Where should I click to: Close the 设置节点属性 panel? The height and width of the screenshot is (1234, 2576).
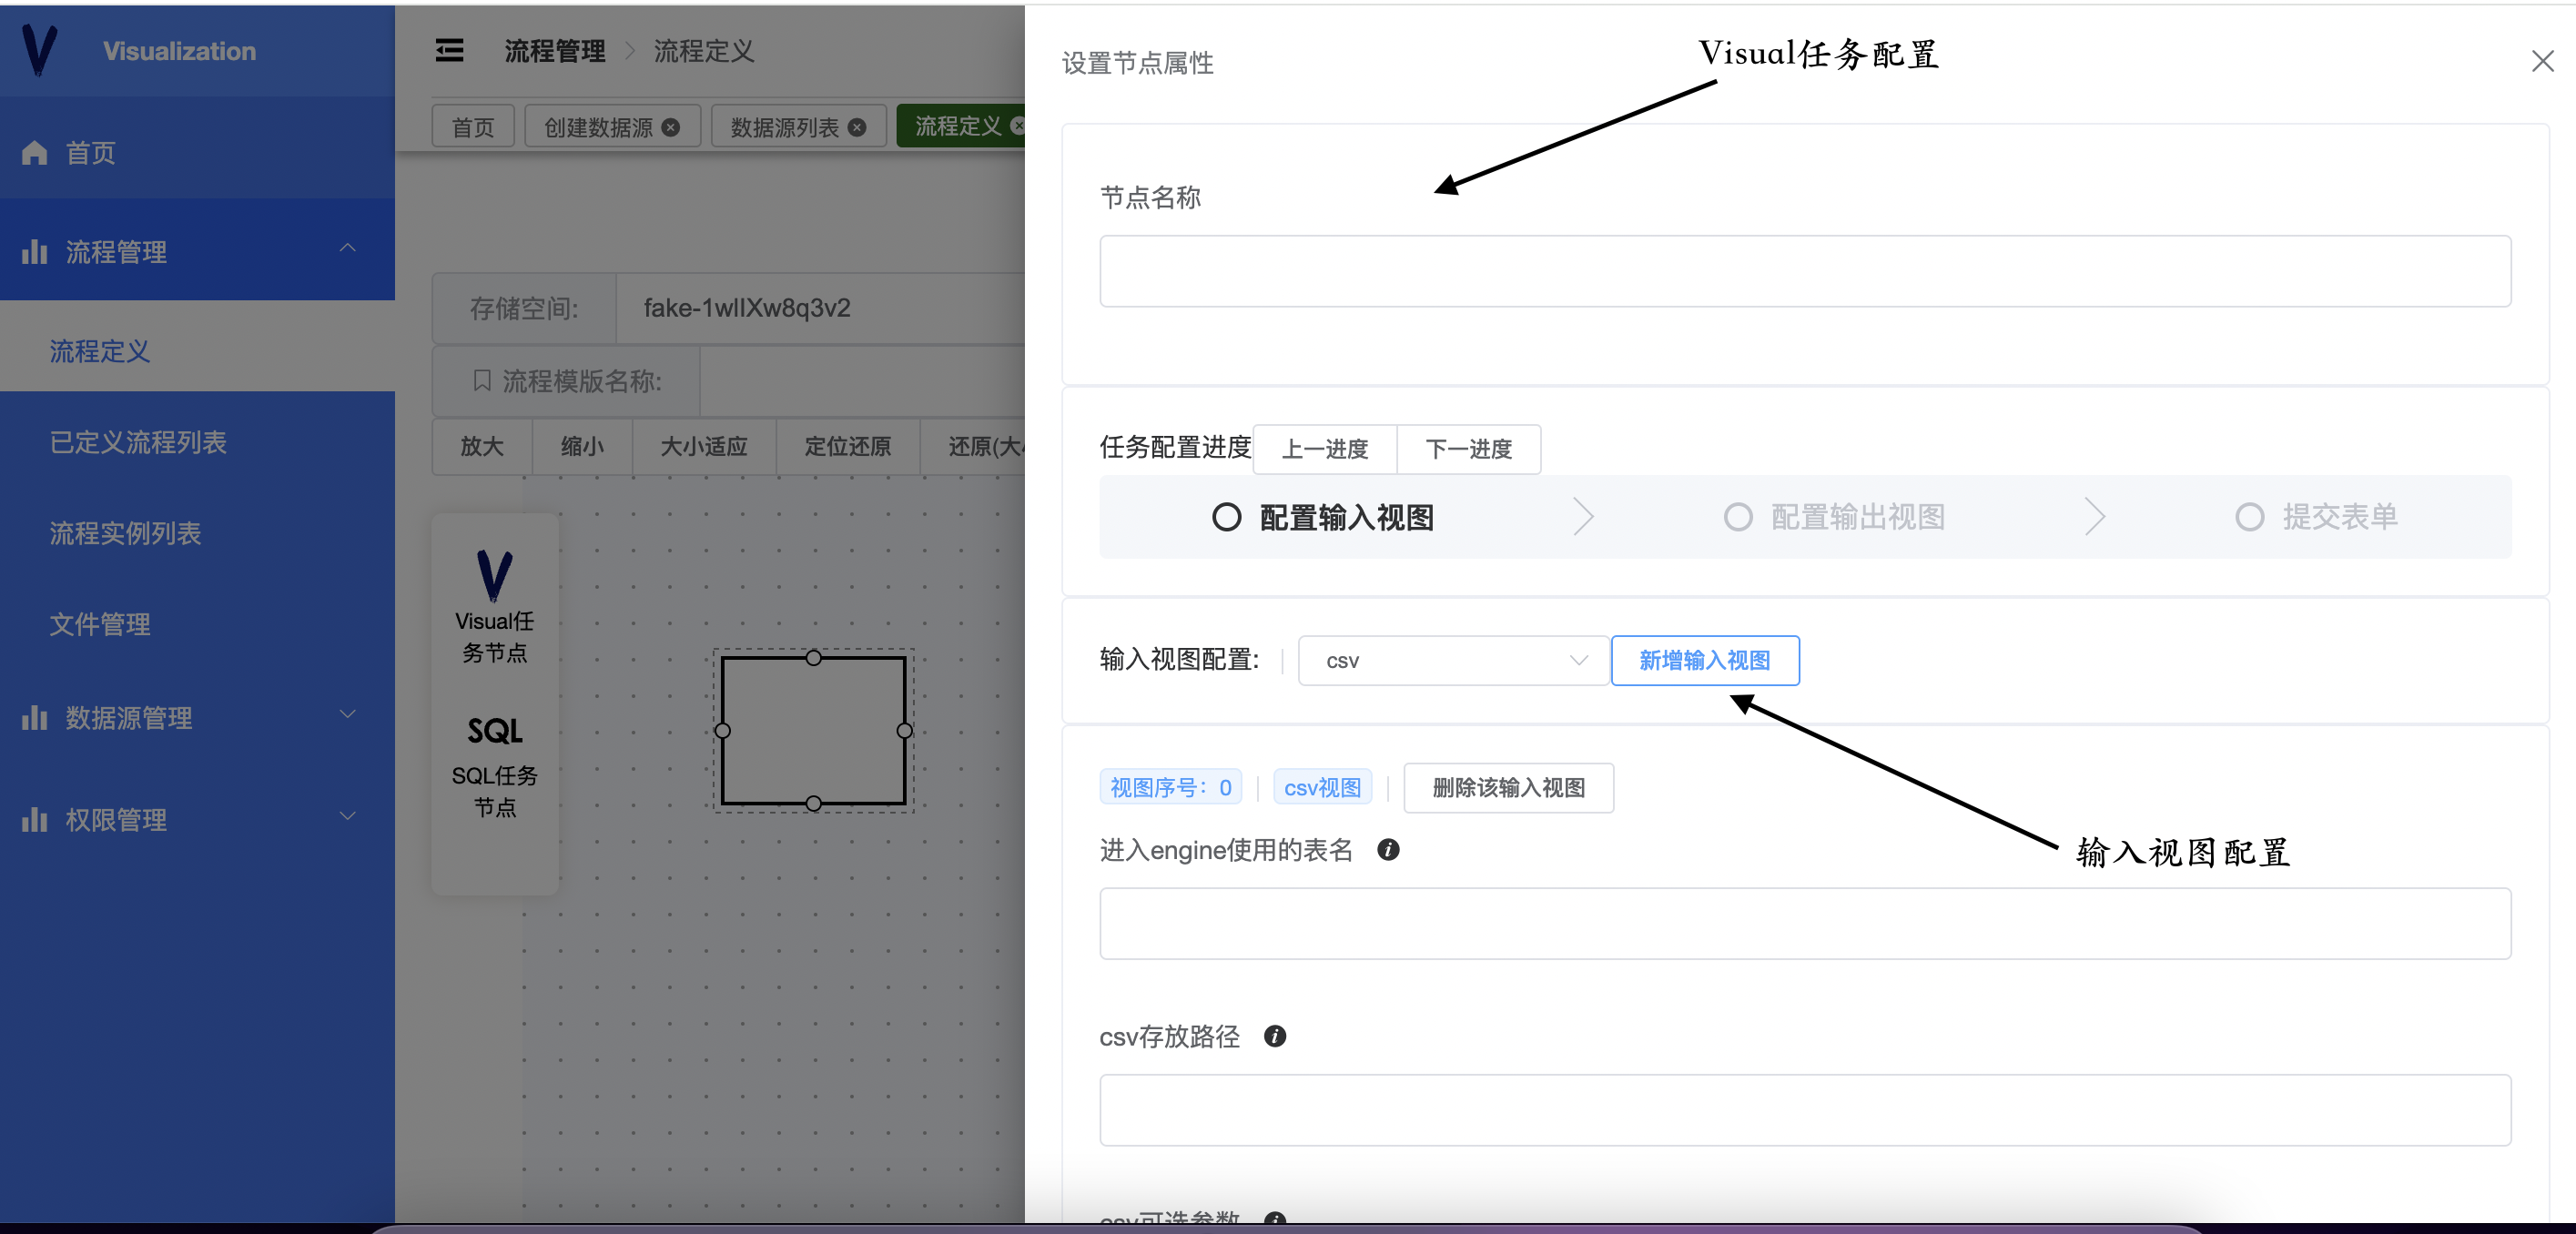point(2542,62)
